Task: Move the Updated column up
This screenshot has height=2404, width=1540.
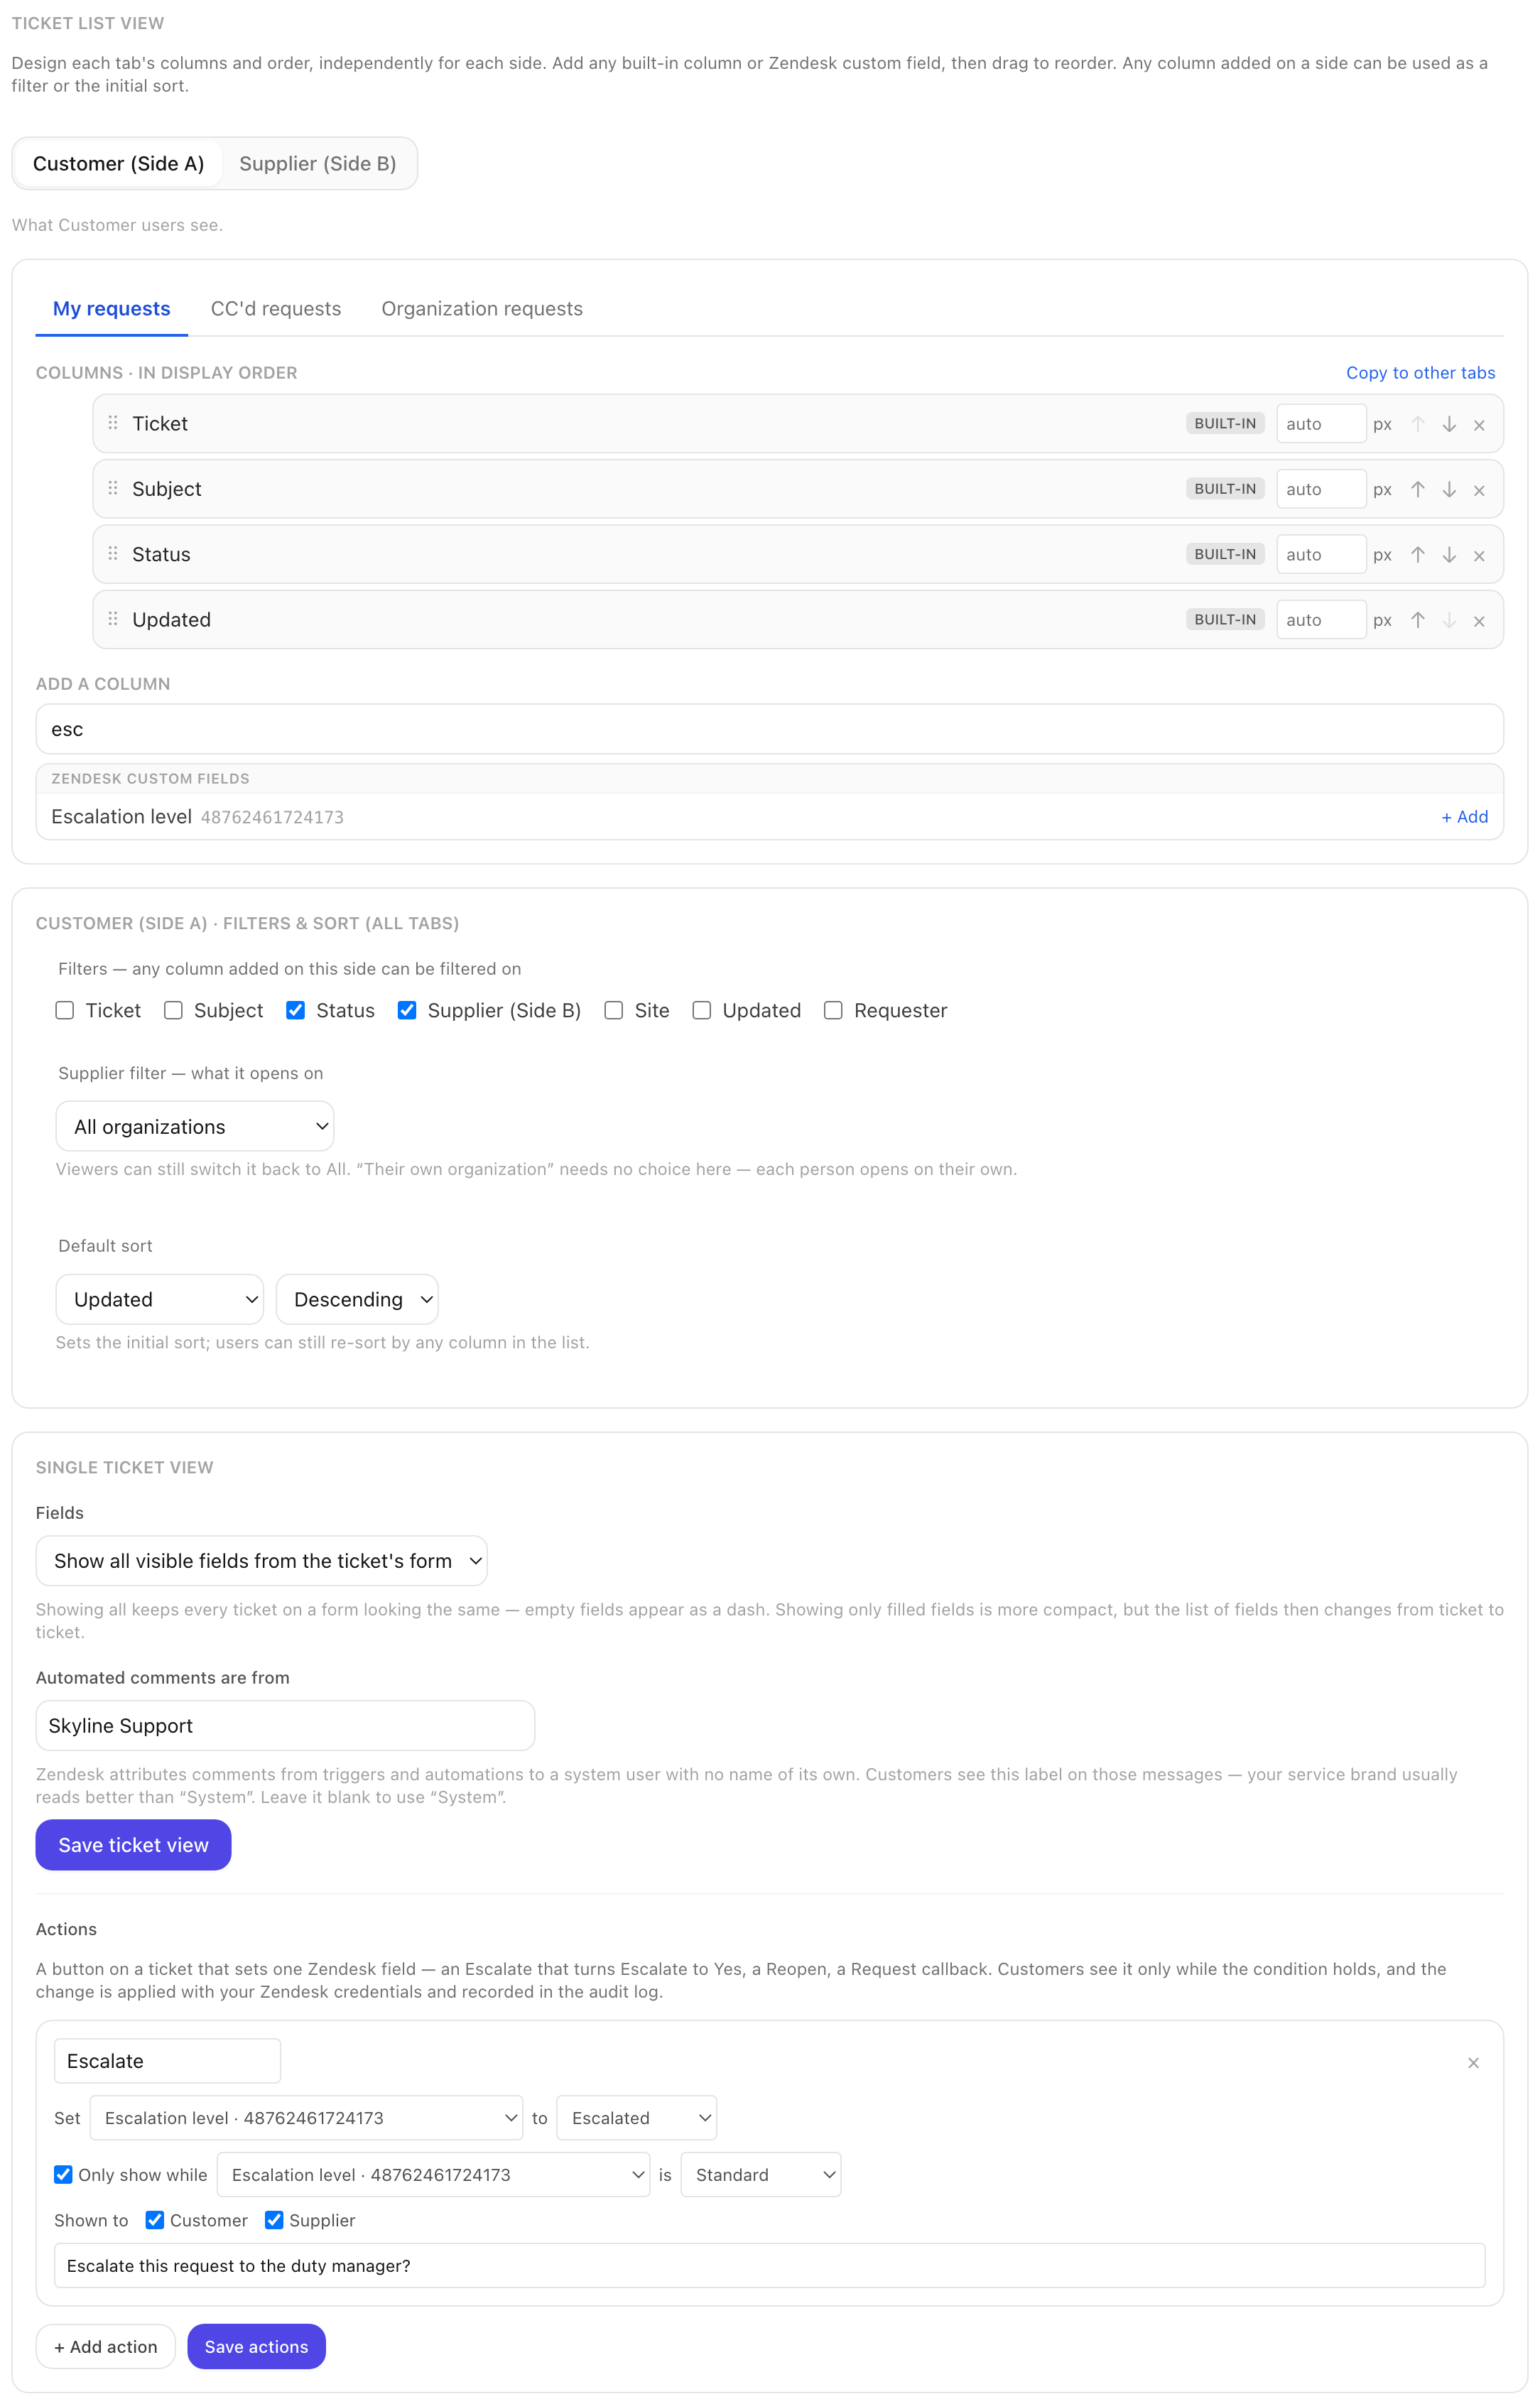Action: 1417,620
